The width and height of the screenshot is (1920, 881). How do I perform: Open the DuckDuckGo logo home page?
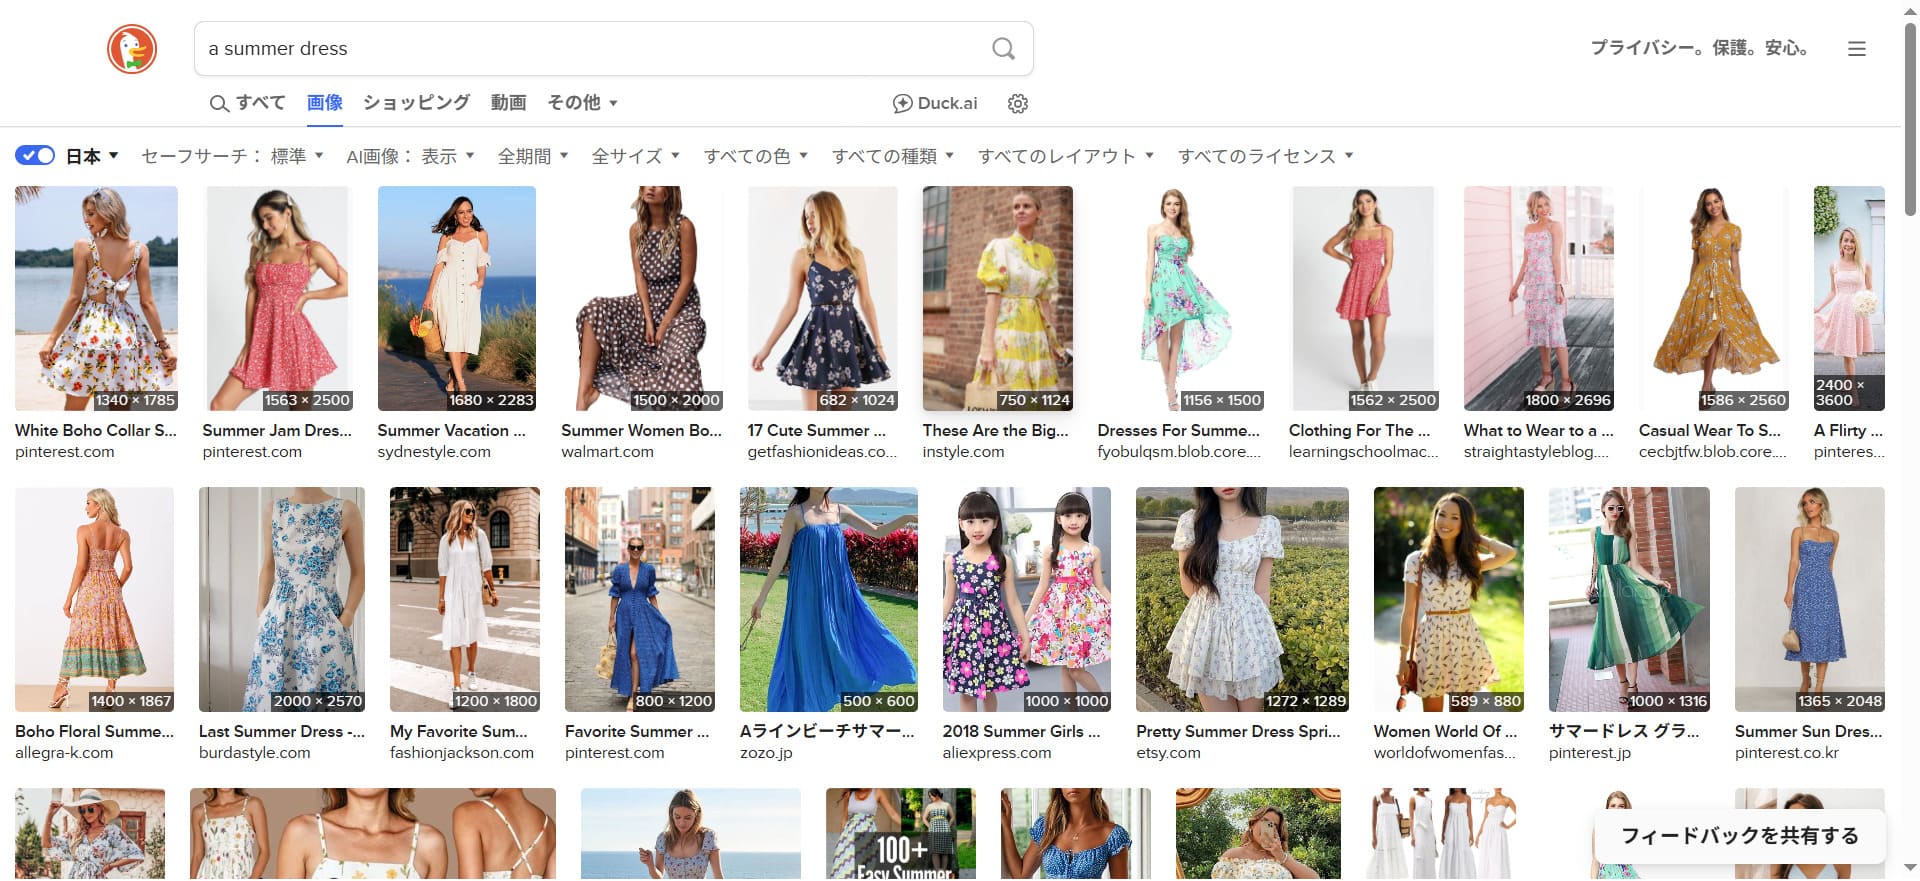pyautogui.click(x=132, y=49)
